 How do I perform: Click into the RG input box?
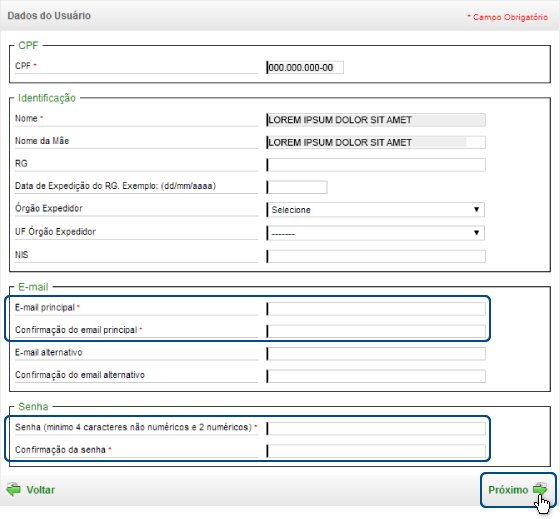(x=376, y=165)
